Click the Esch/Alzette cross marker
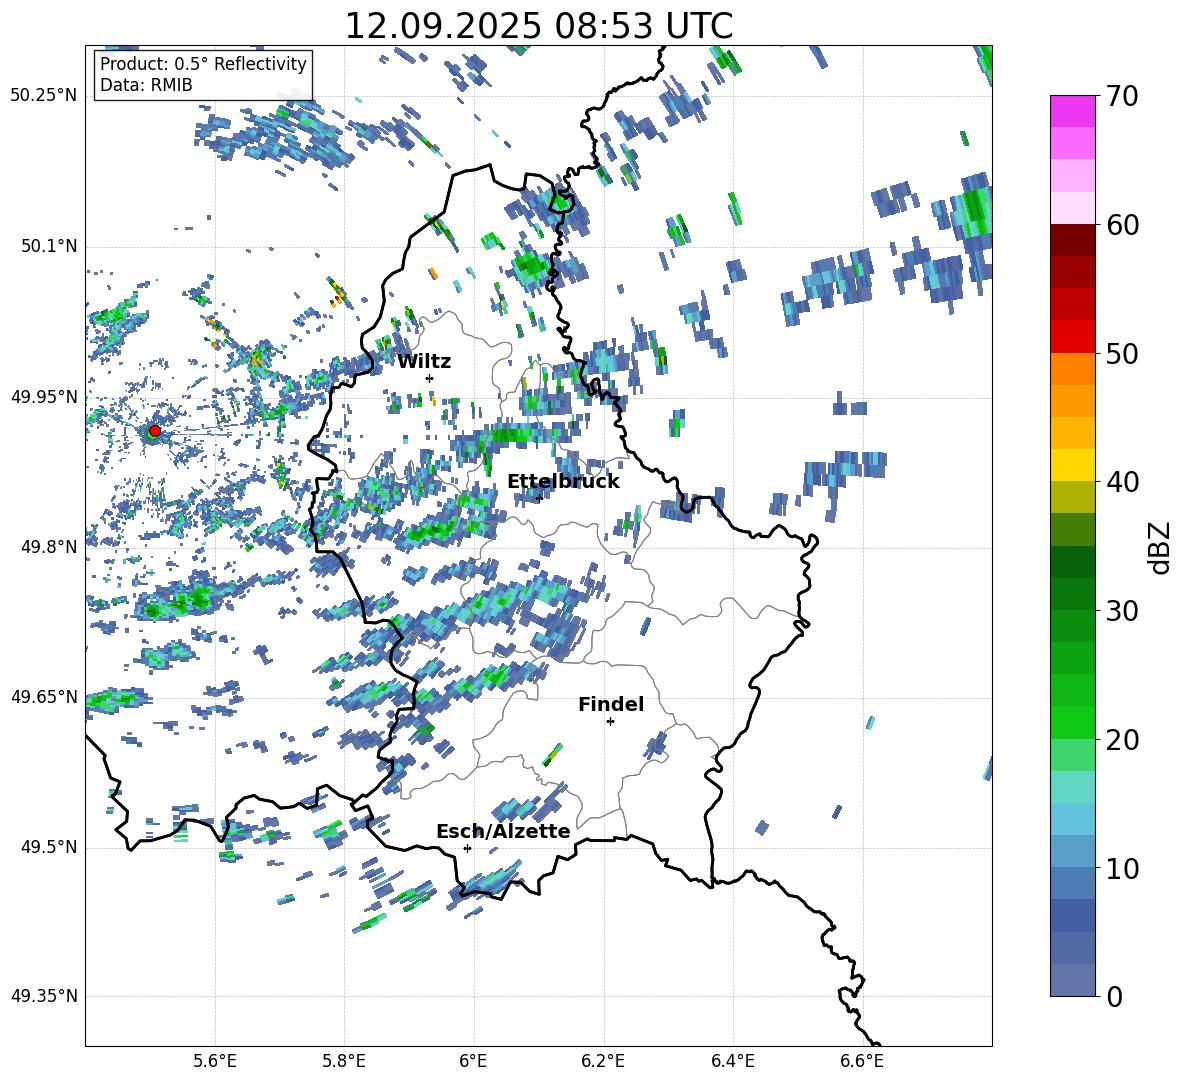The height and width of the screenshot is (1081, 1184). click(467, 848)
